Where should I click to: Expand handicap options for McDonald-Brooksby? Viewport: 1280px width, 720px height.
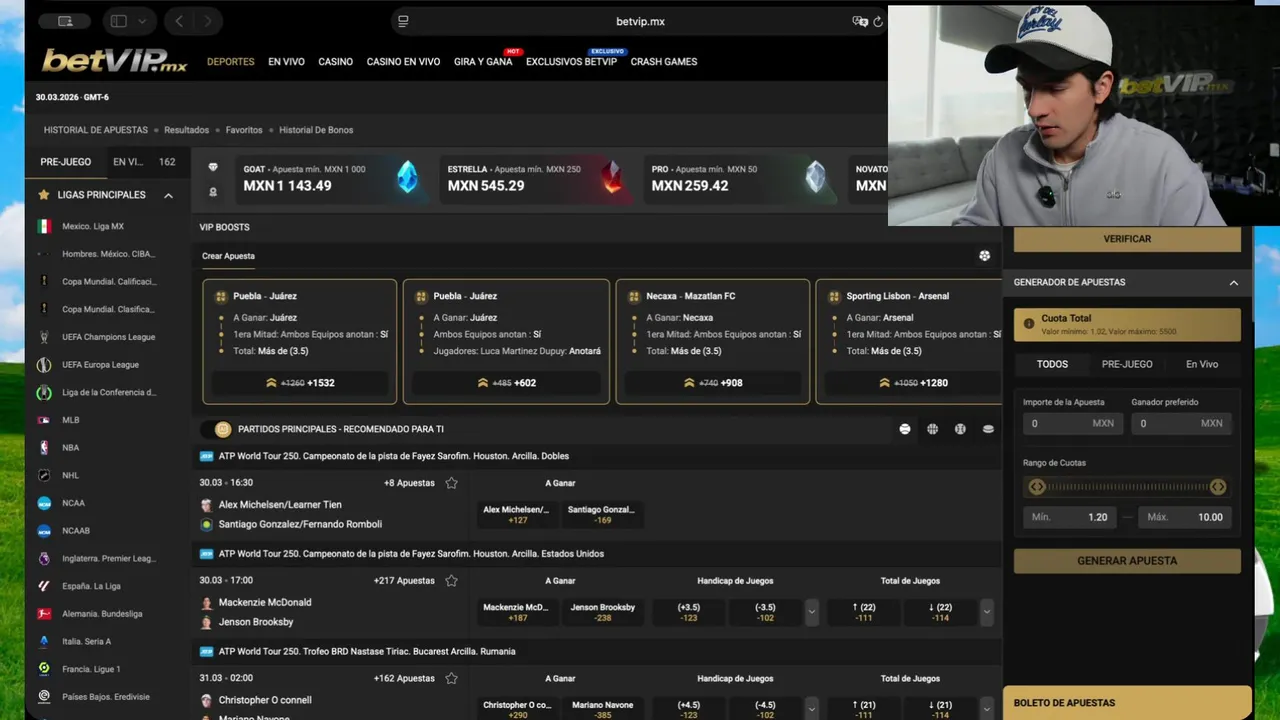811,612
